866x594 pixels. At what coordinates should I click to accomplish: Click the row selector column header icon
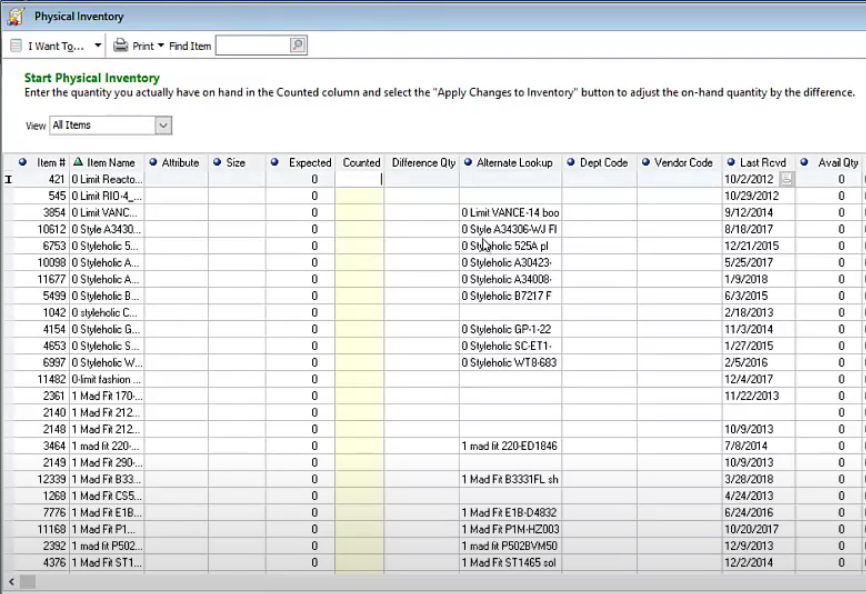pyautogui.click(x=22, y=162)
